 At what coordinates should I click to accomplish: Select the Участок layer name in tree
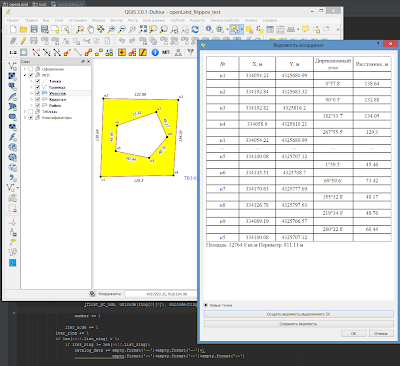[x=57, y=93]
